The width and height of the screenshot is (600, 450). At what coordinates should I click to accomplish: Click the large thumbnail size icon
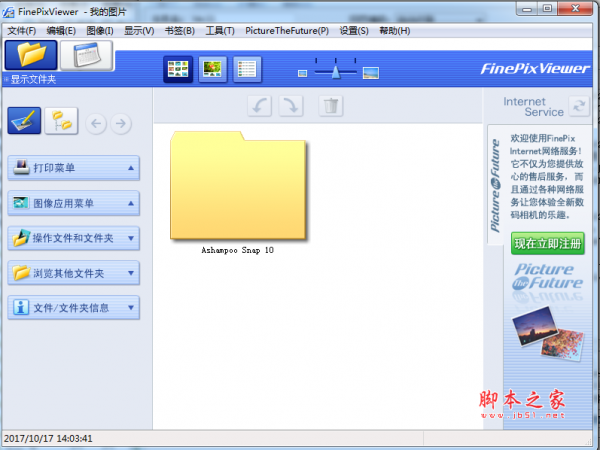(x=371, y=73)
